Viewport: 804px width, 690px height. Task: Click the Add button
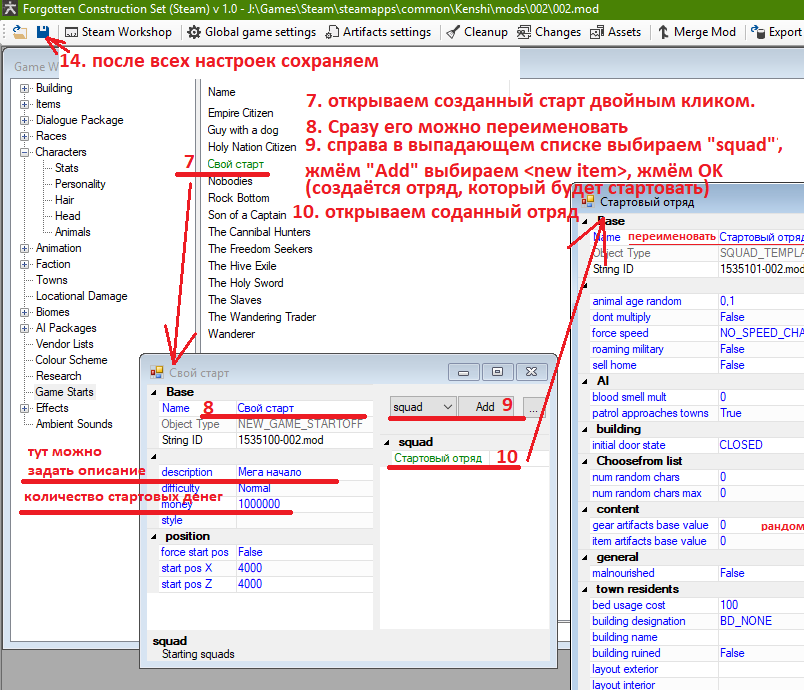[485, 407]
